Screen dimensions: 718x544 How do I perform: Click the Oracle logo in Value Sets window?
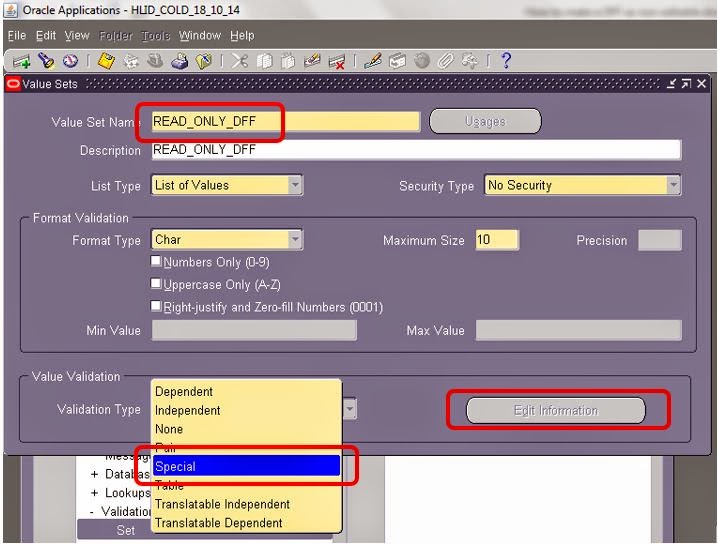click(13, 84)
